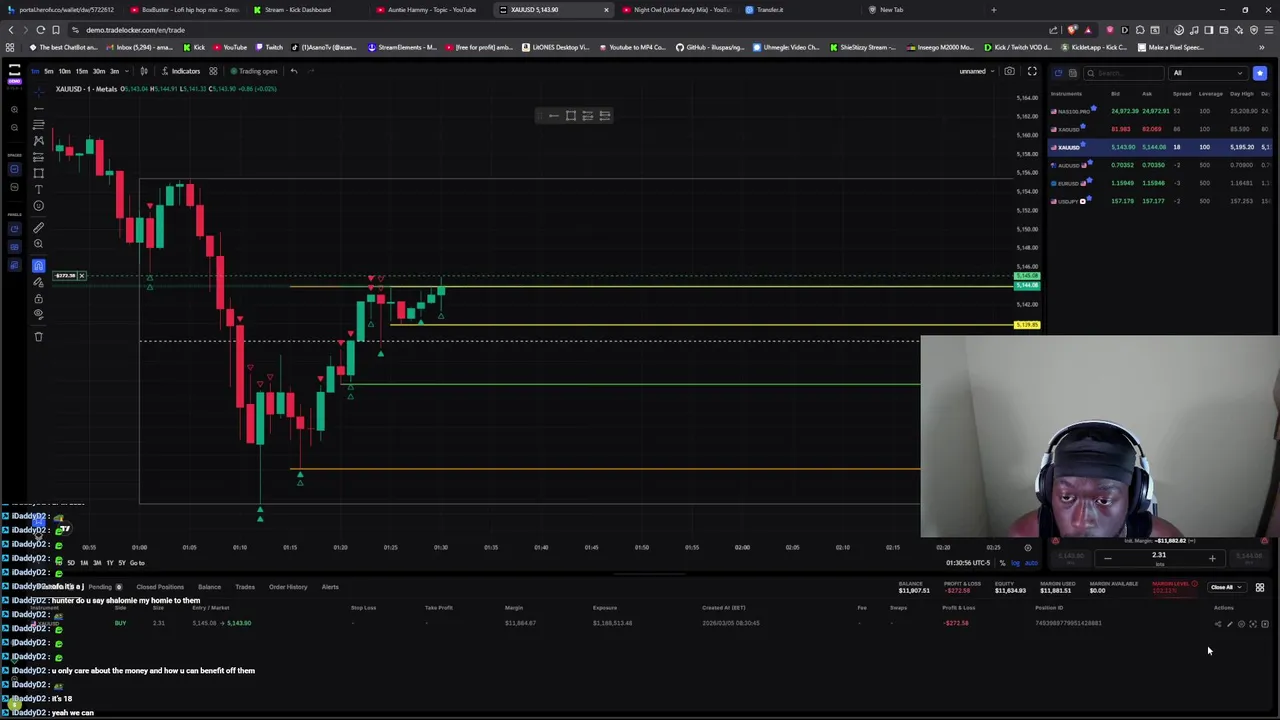Image resolution: width=1280 pixels, height=720 pixels.
Task: Open the Pending orders tab
Action: [x=104, y=587]
